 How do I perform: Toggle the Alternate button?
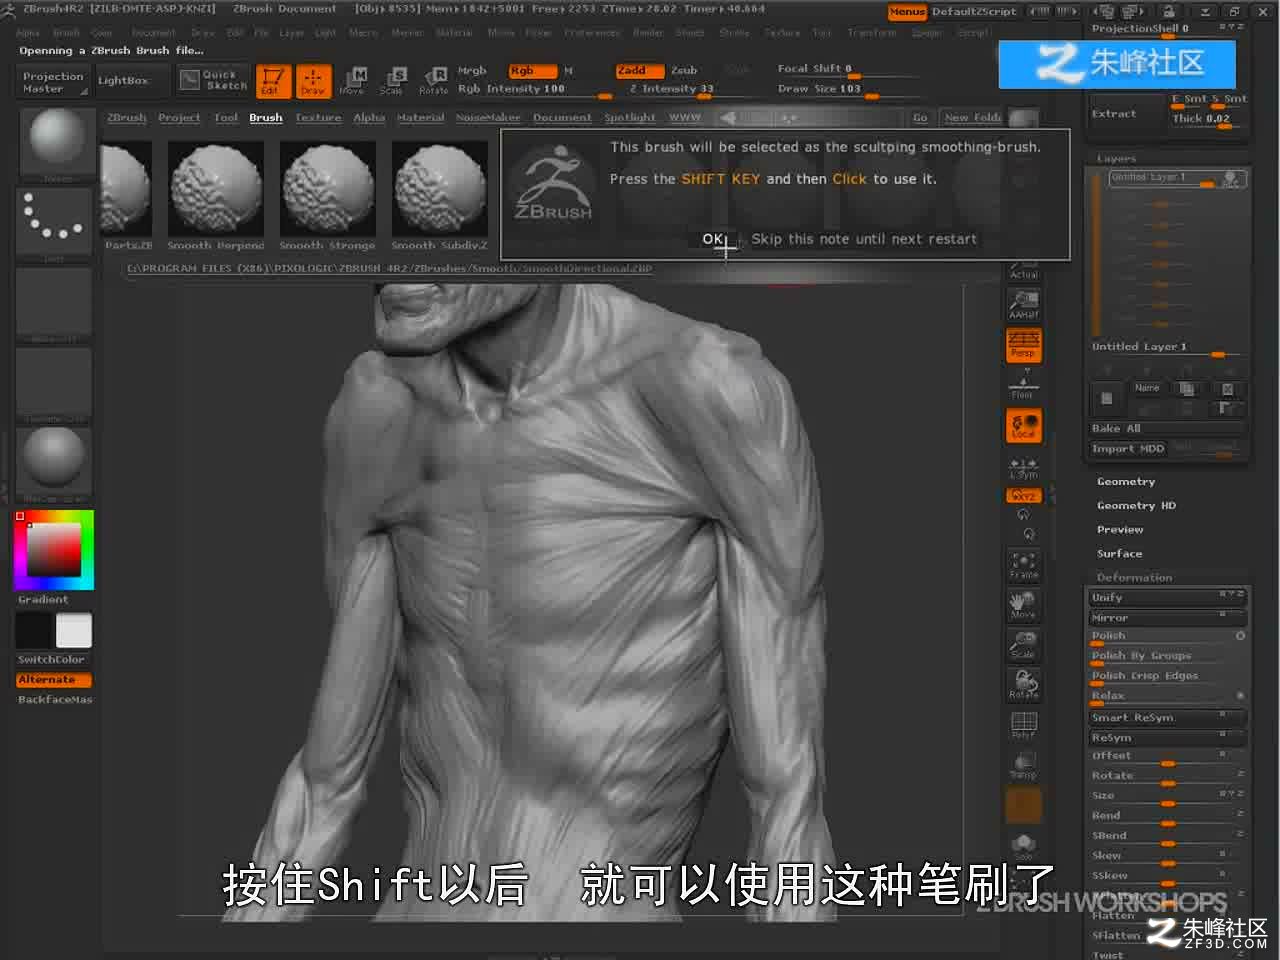53,680
